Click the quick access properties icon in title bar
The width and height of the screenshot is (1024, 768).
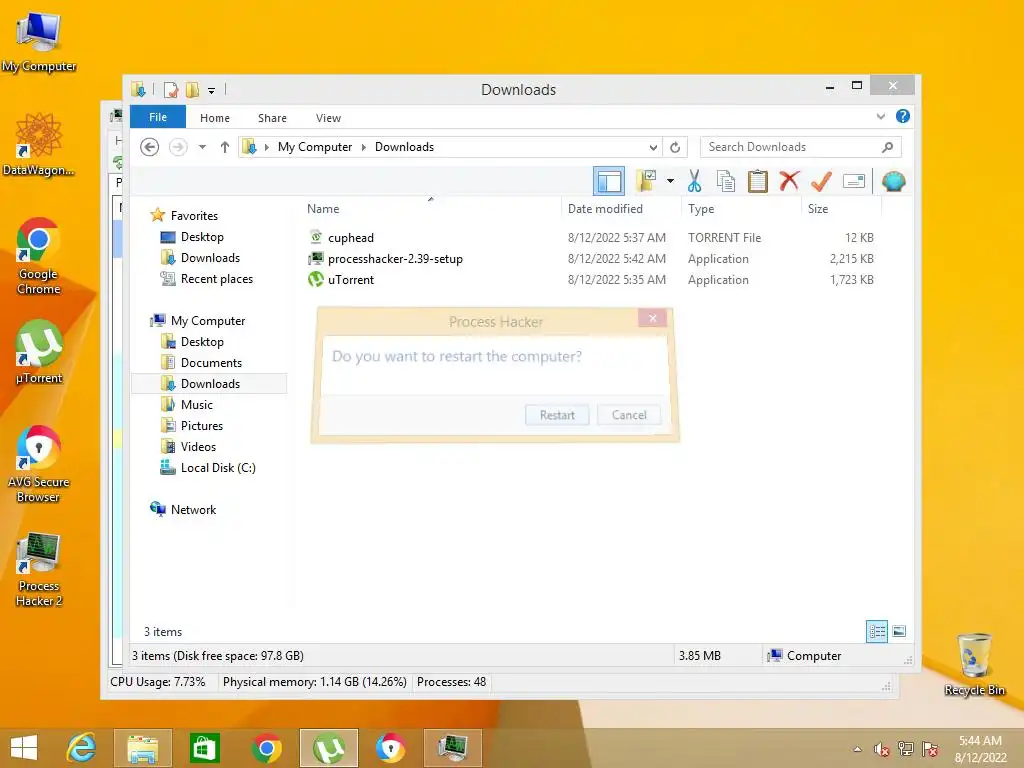(x=171, y=89)
